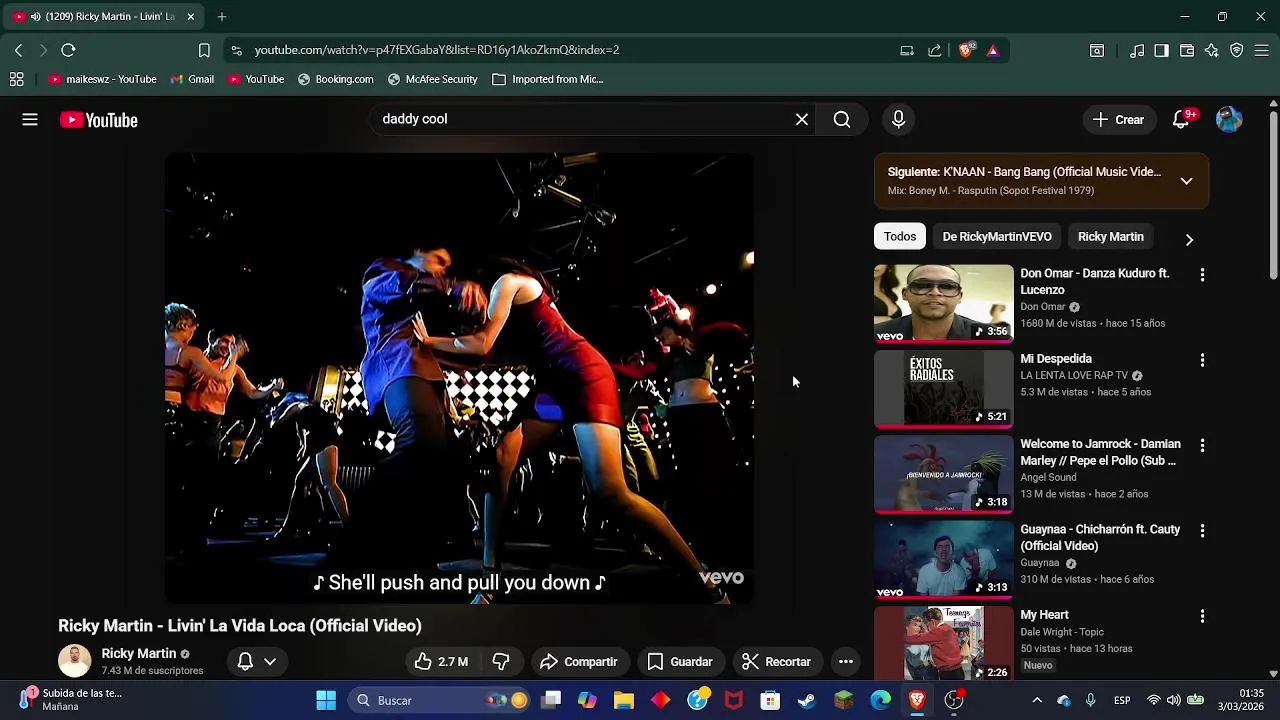Open the media control music note icon
This screenshot has height=720, width=1280.
[x=1137, y=50]
